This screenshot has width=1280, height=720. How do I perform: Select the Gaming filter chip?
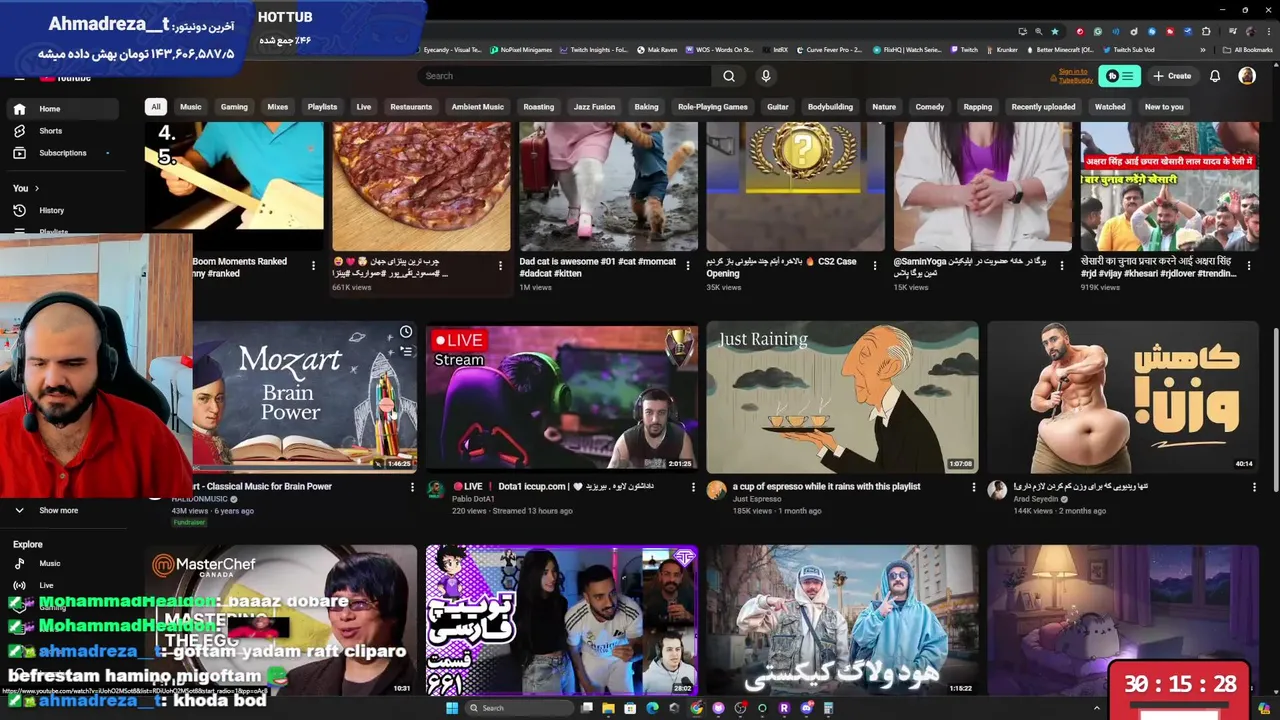click(x=234, y=107)
